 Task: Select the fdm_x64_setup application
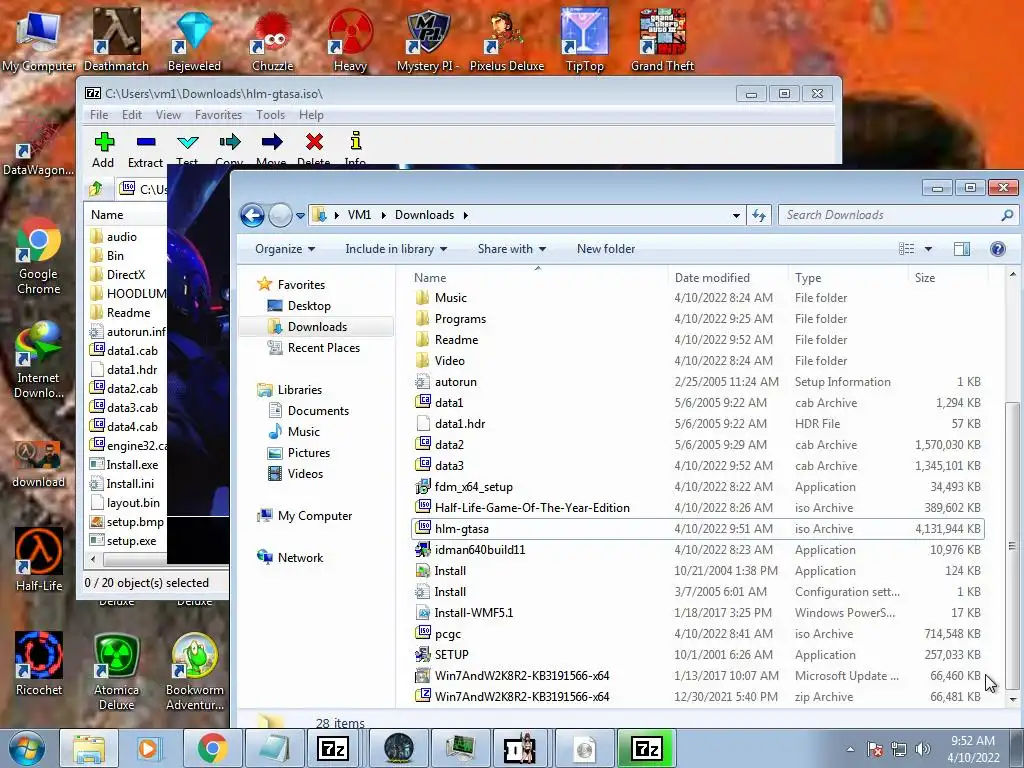(x=697, y=487)
